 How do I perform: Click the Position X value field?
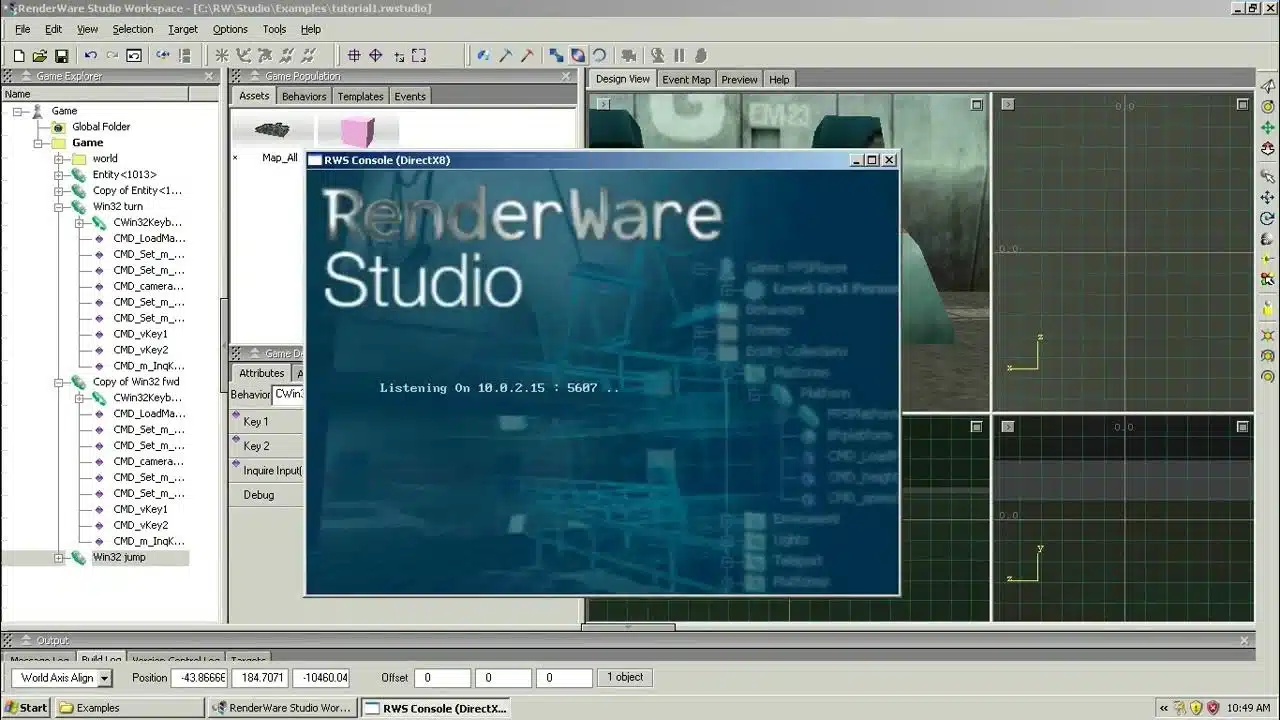[x=200, y=678]
